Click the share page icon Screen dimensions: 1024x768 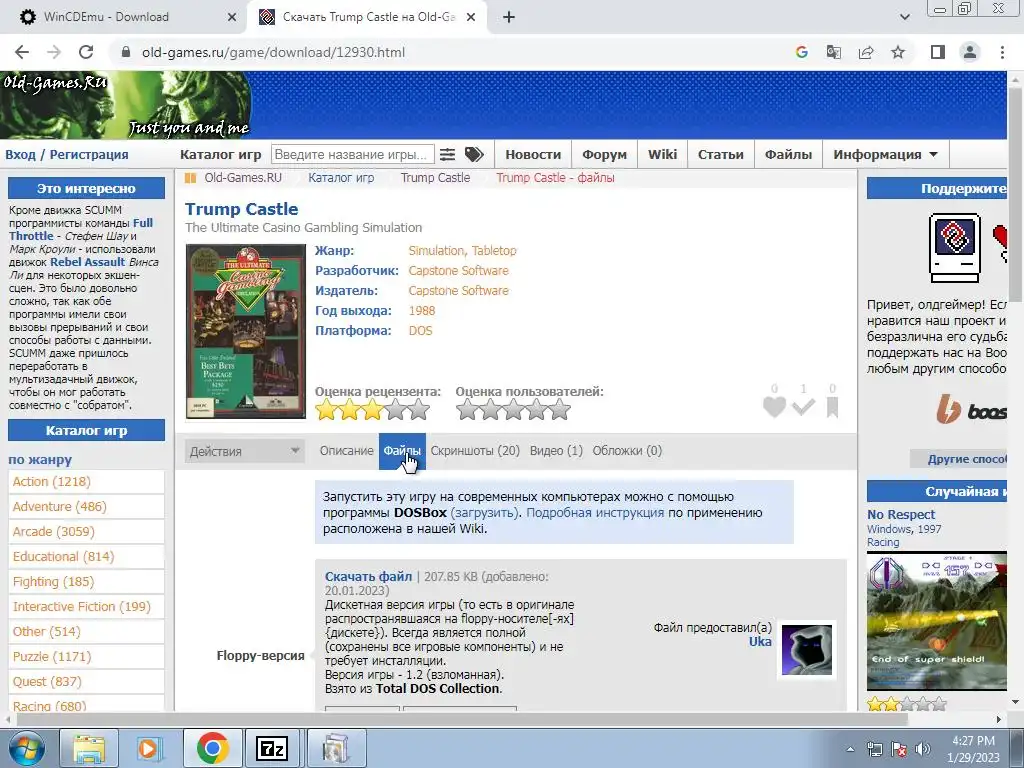tap(866, 52)
